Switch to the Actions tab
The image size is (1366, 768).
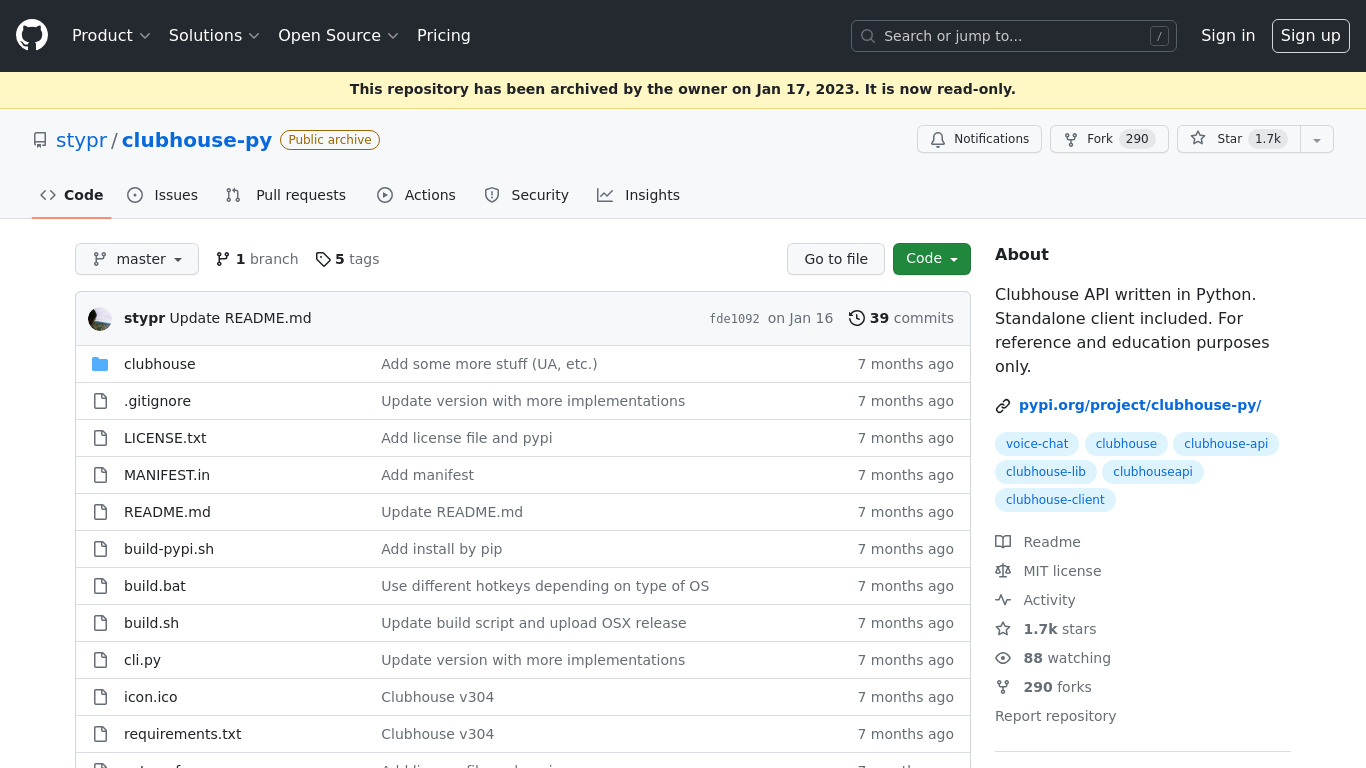coord(416,195)
